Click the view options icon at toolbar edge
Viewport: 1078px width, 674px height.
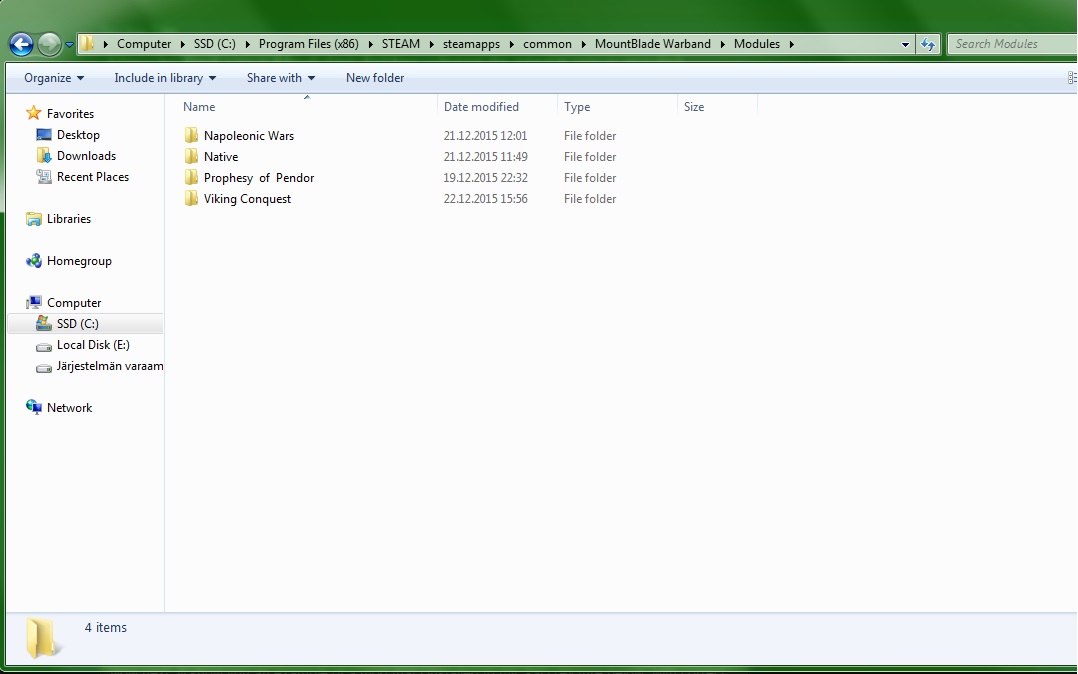(x=1072, y=78)
